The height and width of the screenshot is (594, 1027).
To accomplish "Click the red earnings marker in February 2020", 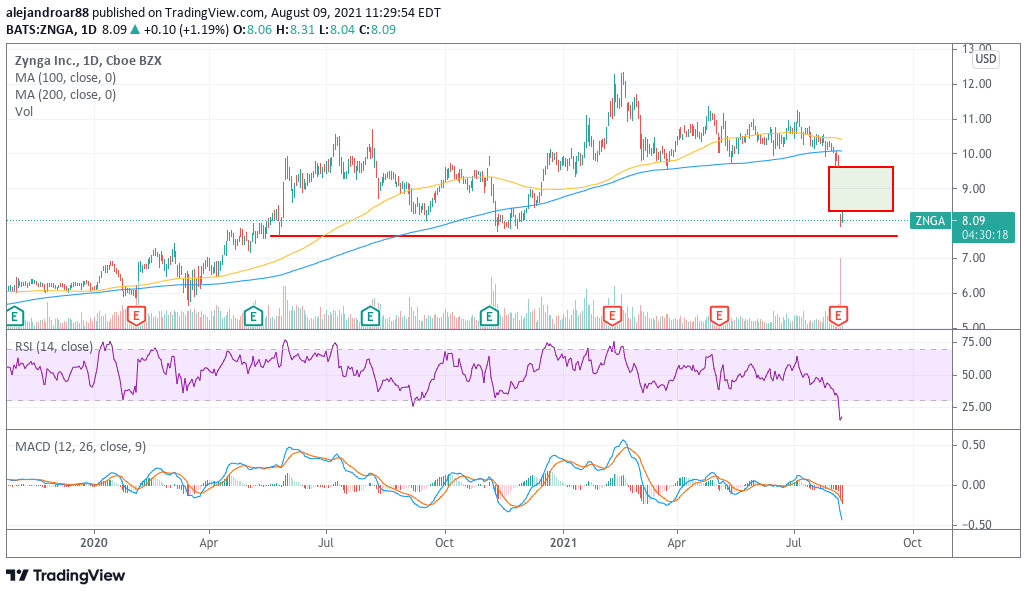I will click(136, 316).
